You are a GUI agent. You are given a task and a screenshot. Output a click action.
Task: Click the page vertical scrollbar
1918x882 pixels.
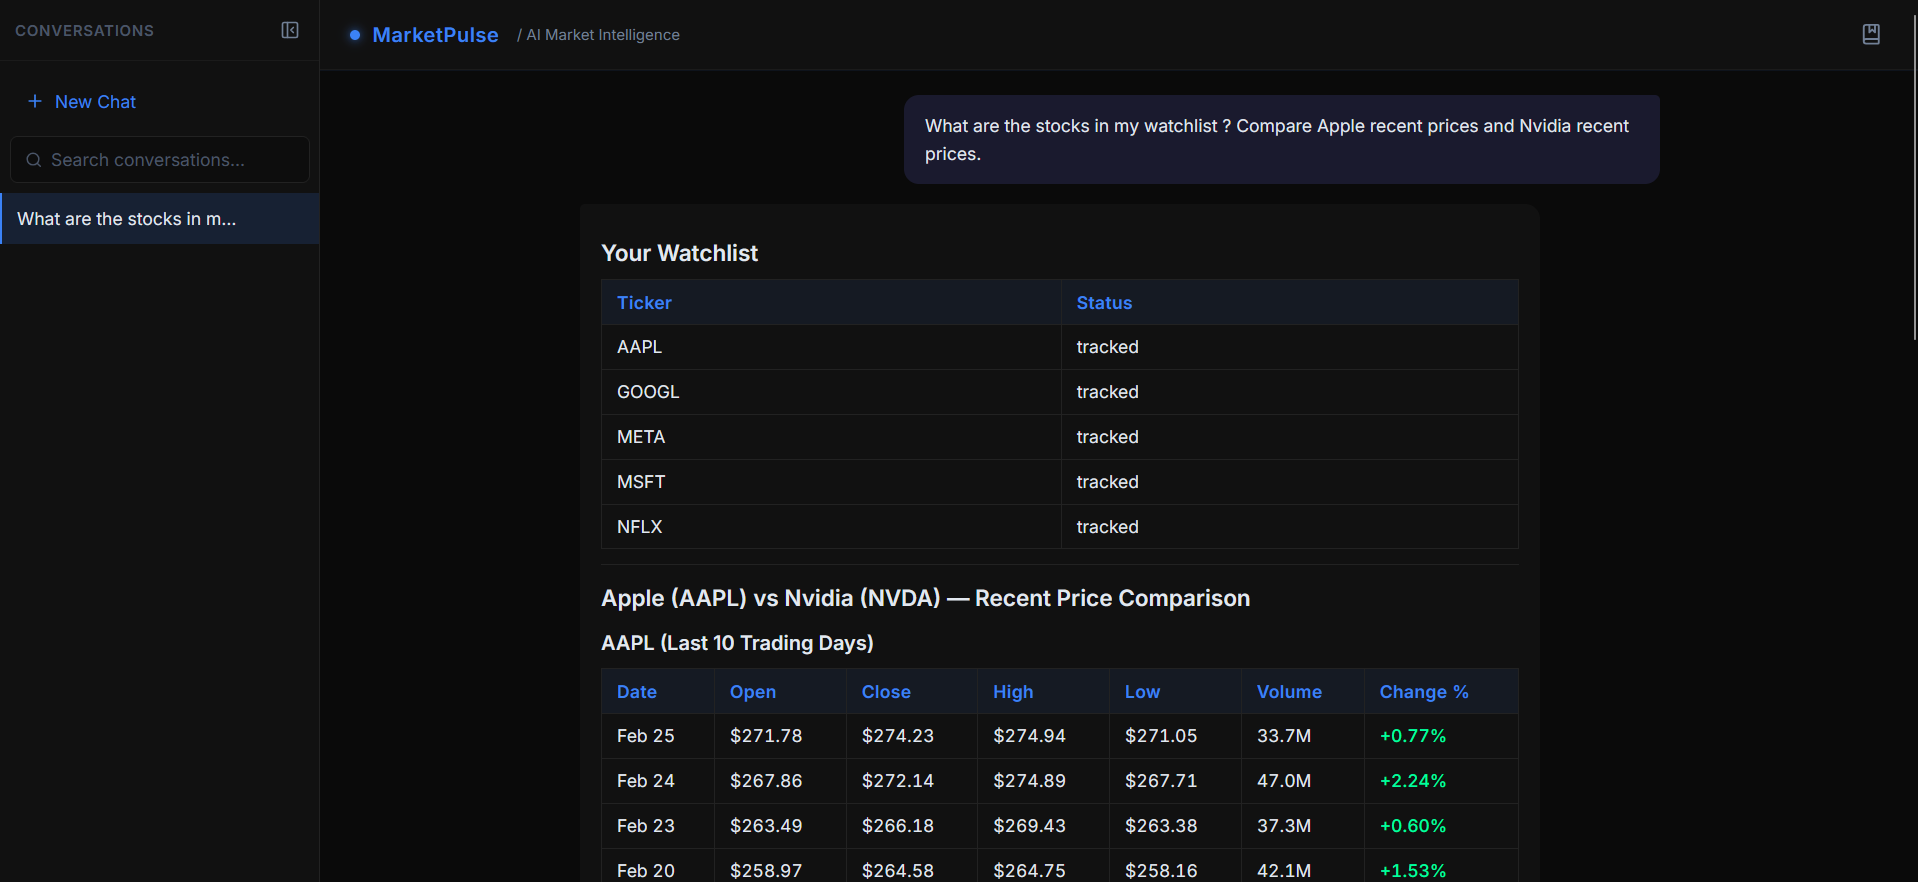tap(1914, 178)
